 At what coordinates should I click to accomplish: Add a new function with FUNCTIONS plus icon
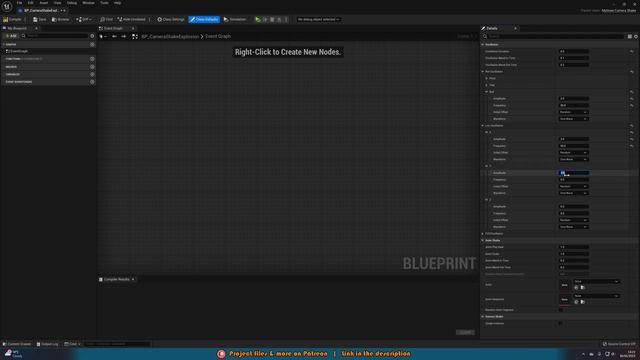pyautogui.click(x=92, y=59)
